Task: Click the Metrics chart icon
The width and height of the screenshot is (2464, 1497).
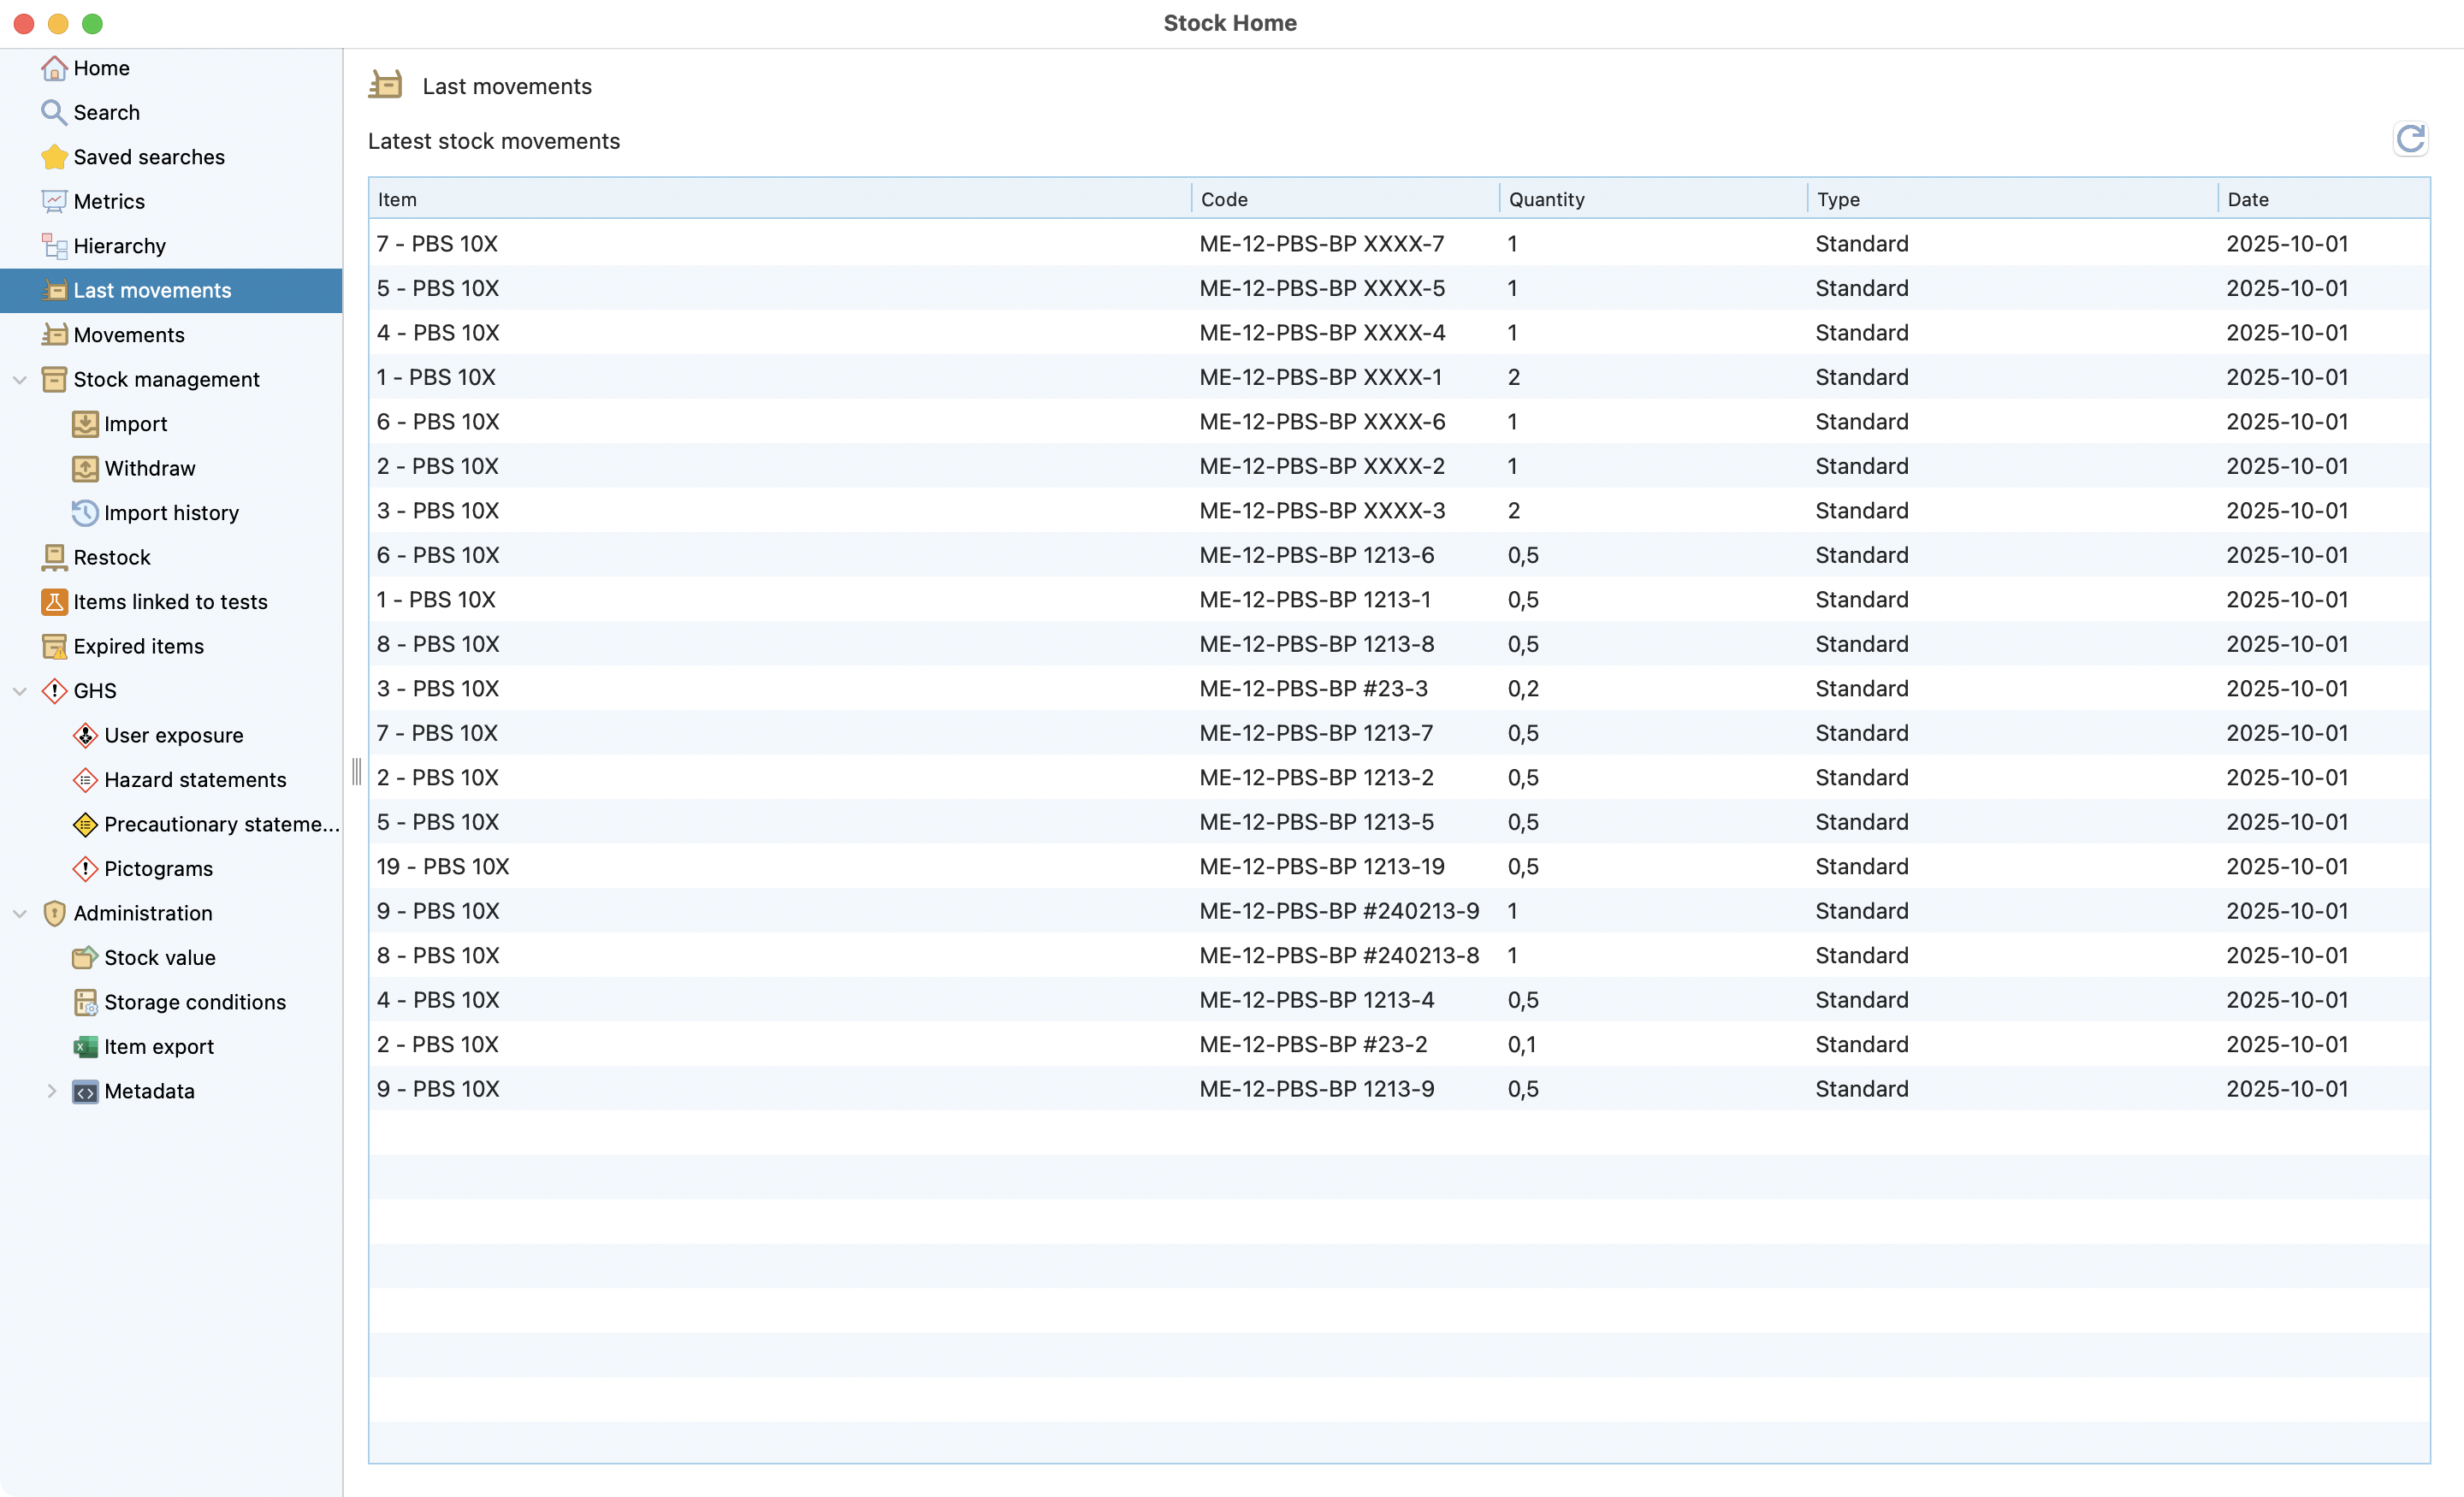Action: pyautogui.click(x=54, y=202)
